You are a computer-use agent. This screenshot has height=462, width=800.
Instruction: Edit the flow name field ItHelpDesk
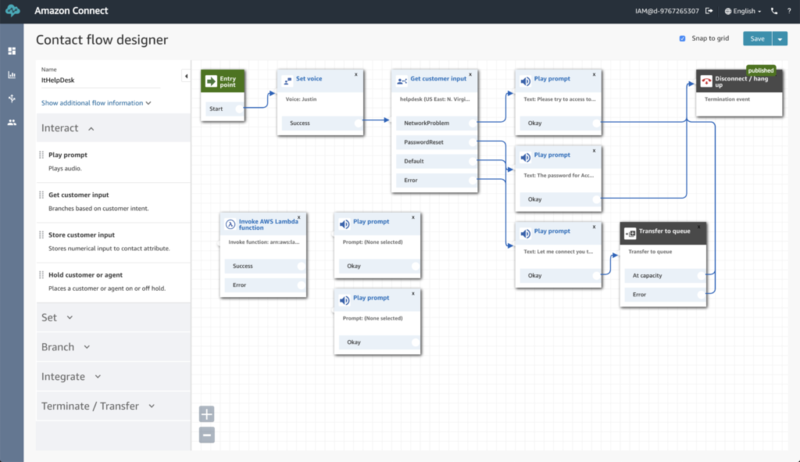pos(99,81)
